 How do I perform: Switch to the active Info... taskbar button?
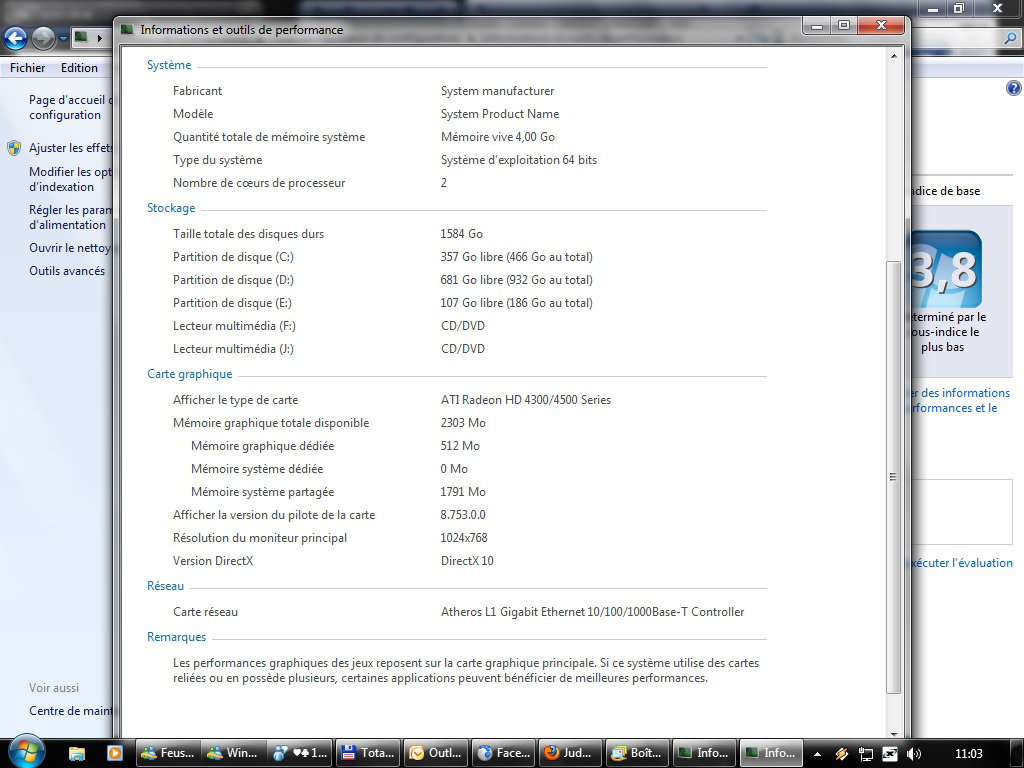773,753
